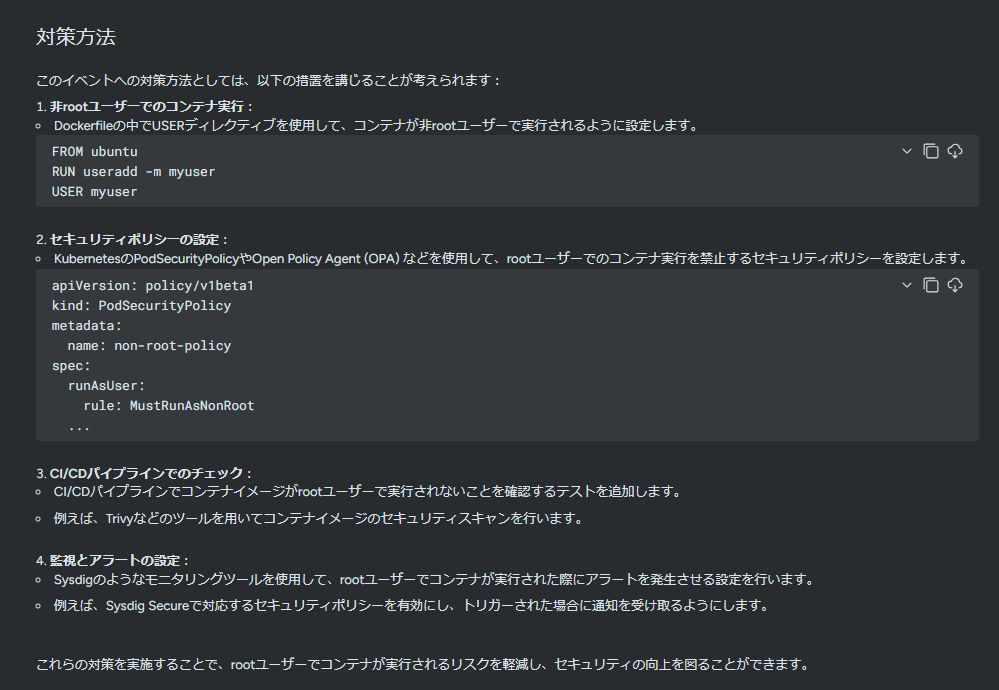Click the 'USER myuser' code line
This screenshot has width=999, height=690.
95,192
